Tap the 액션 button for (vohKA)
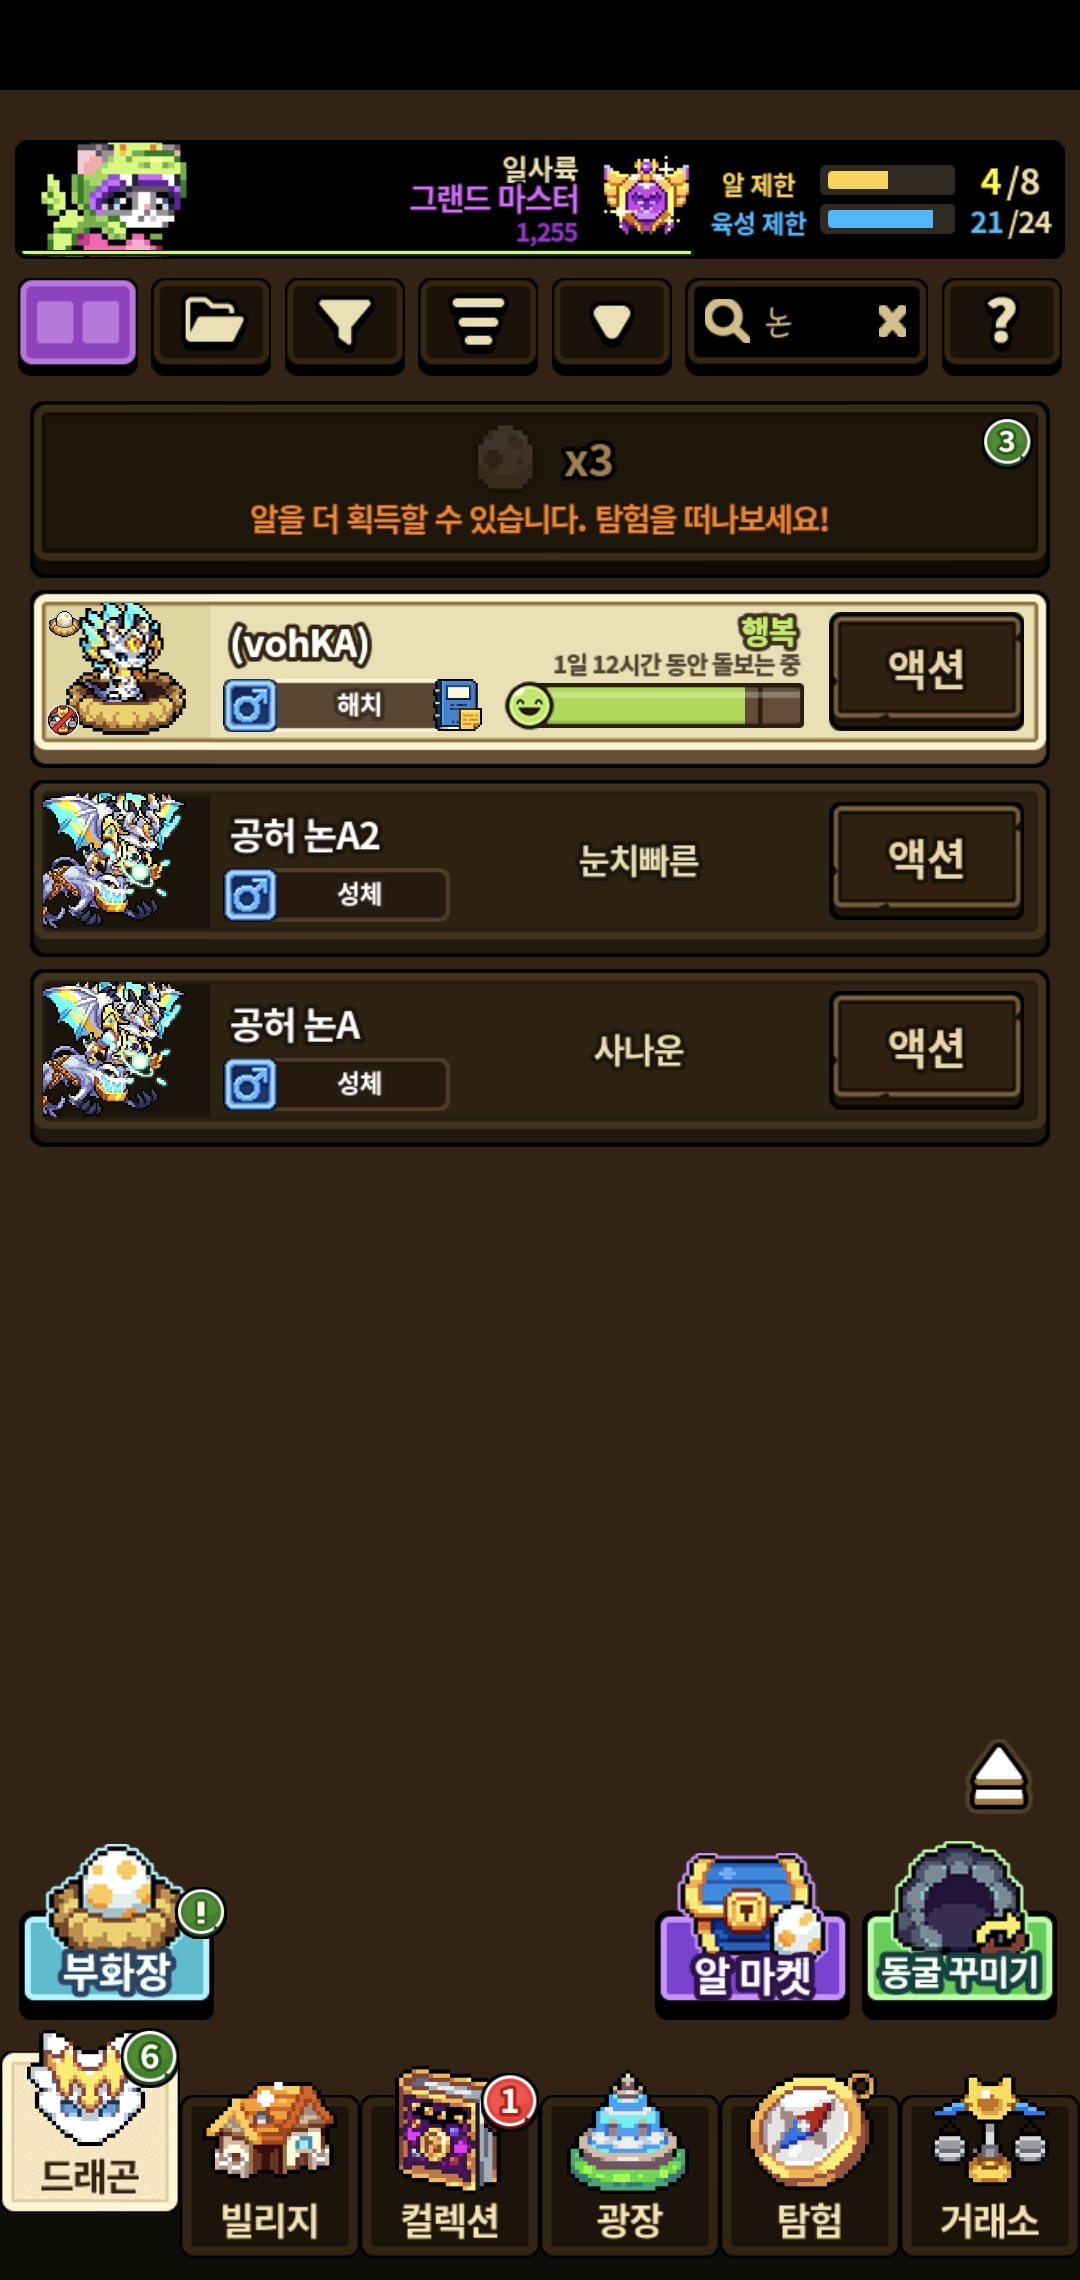This screenshot has width=1080, height=2280. click(926, 669)
